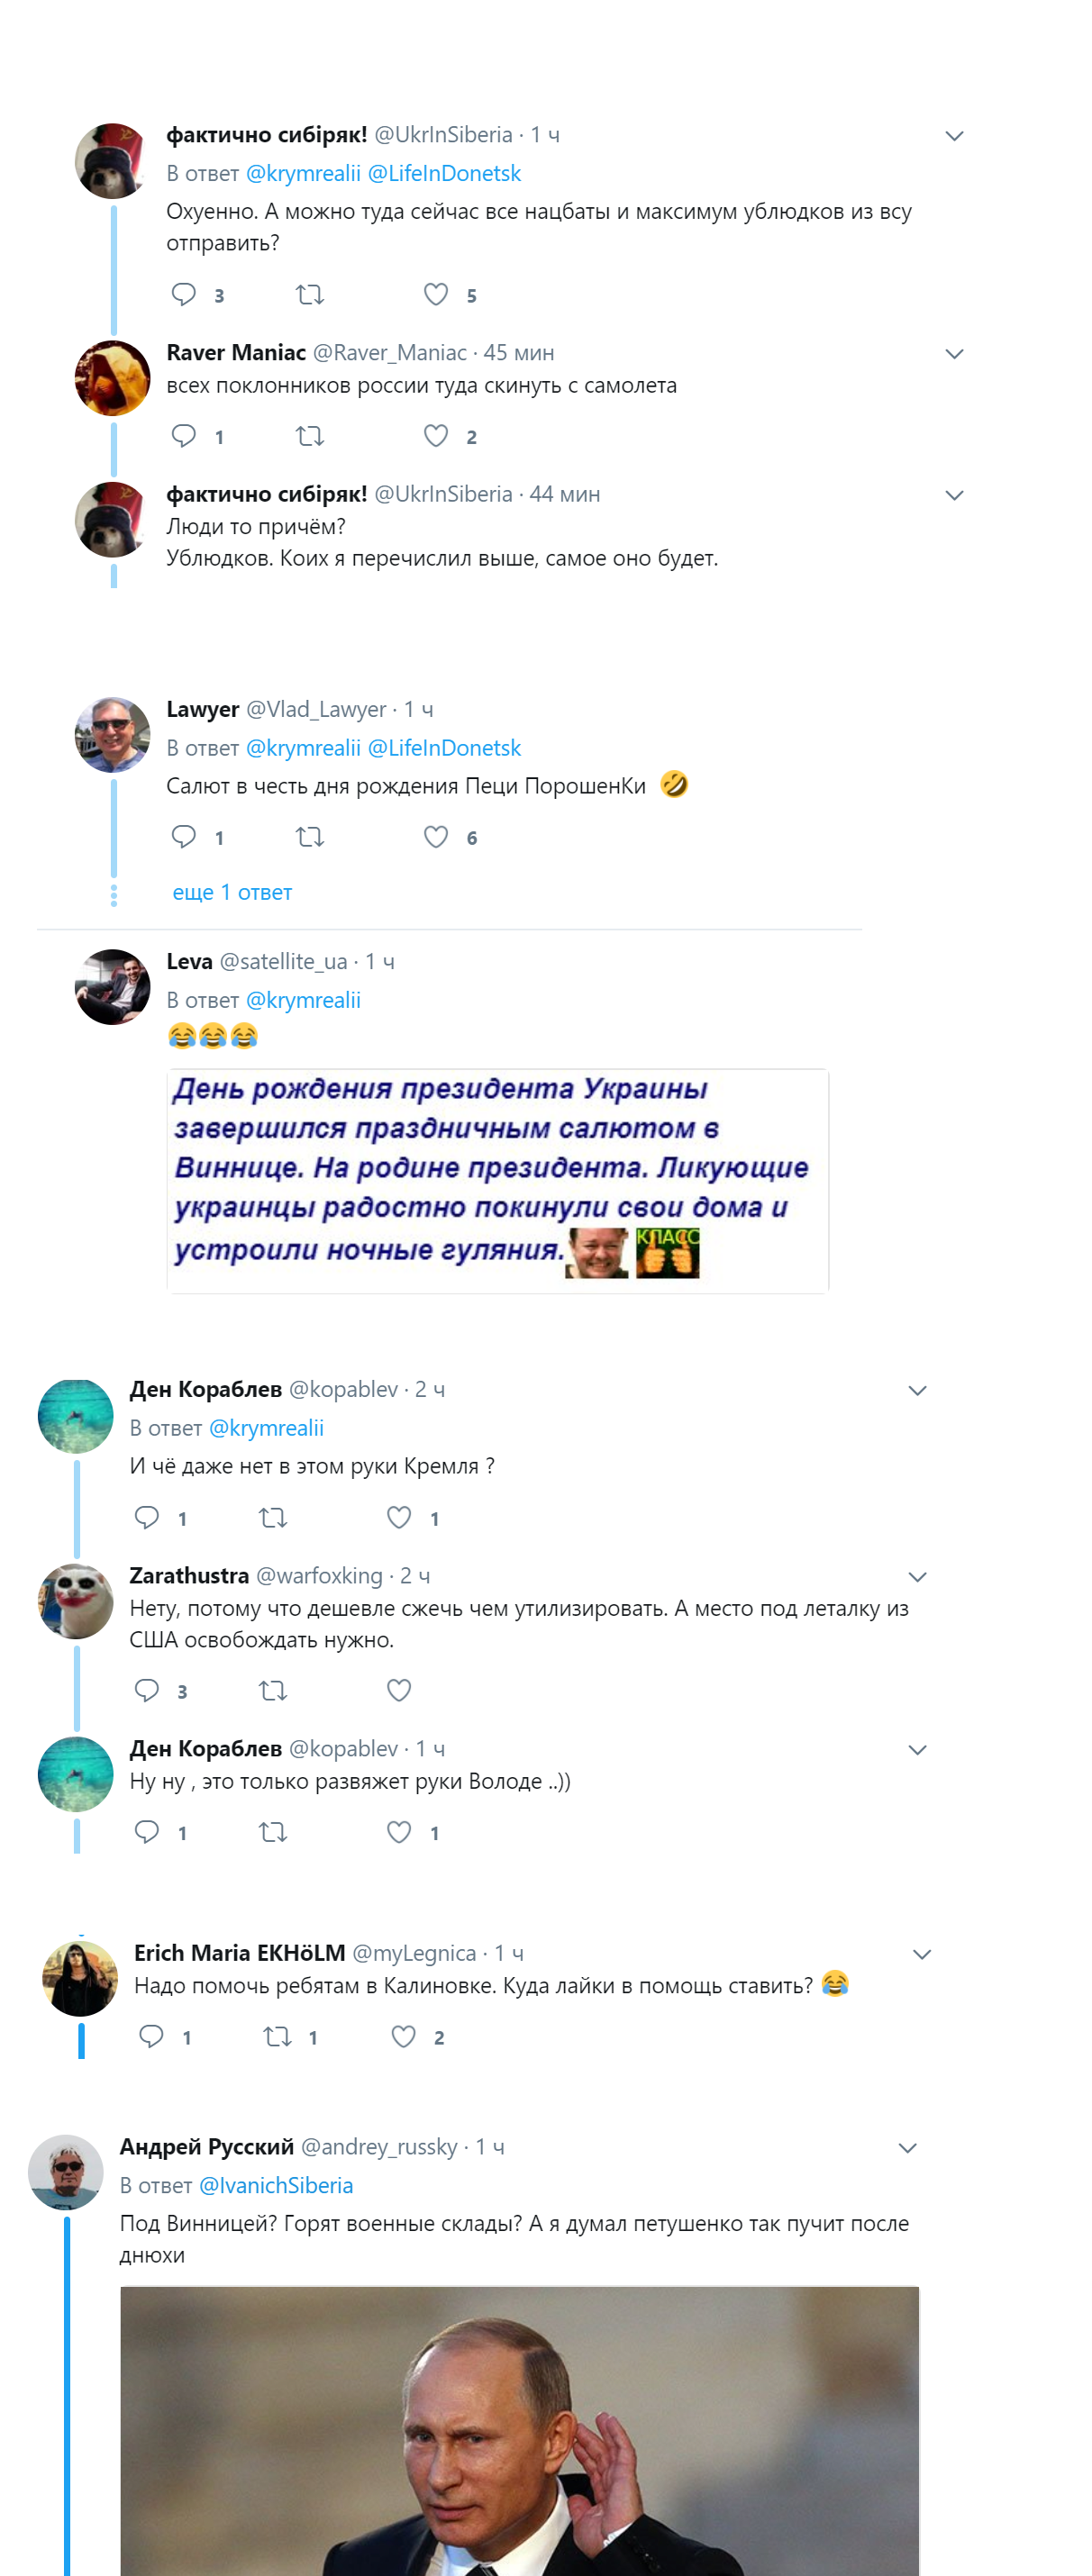Open the @LifeInDonetsk mention in Lawyer's tweet
Screen dimensions: 1092x2576
(444, 748)
